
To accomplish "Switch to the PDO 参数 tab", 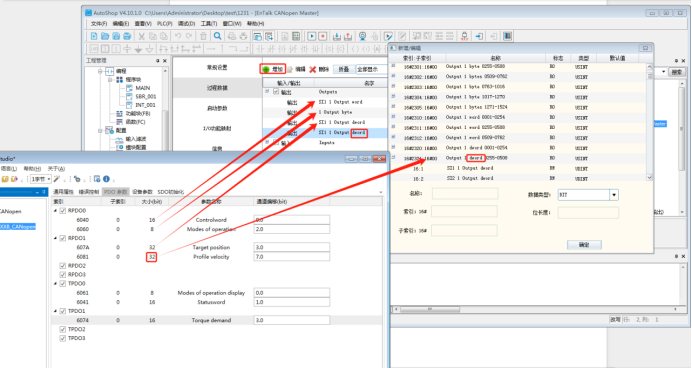I will (x=116, y=192).
